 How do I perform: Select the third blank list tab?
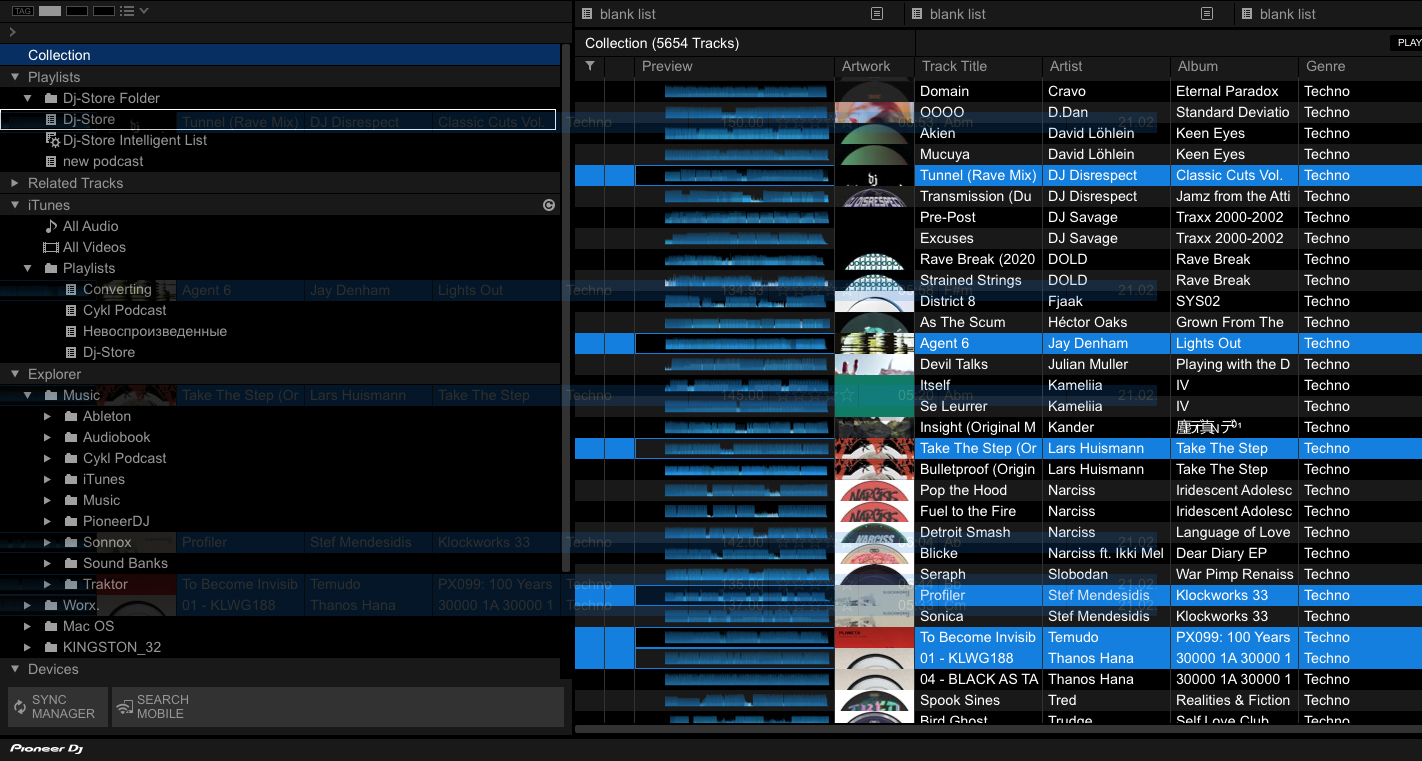click(x=1288, y=14)
